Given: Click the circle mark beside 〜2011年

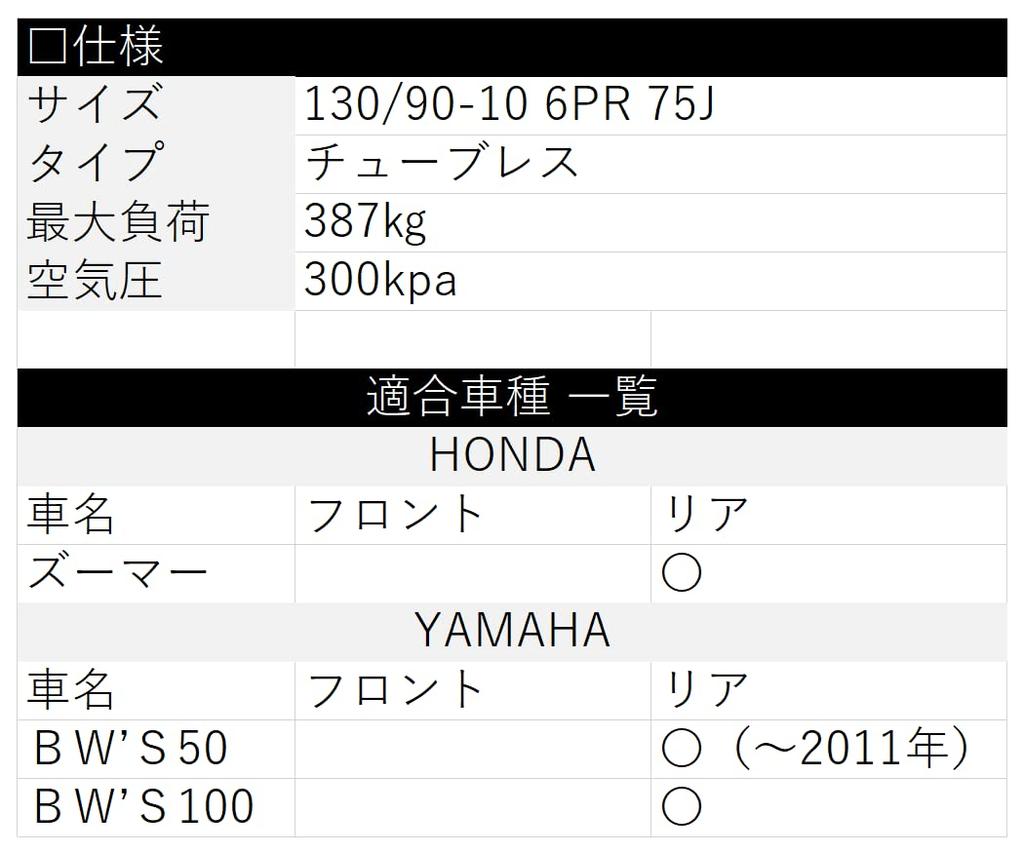Looking at the screenshot, I should 681,749.
